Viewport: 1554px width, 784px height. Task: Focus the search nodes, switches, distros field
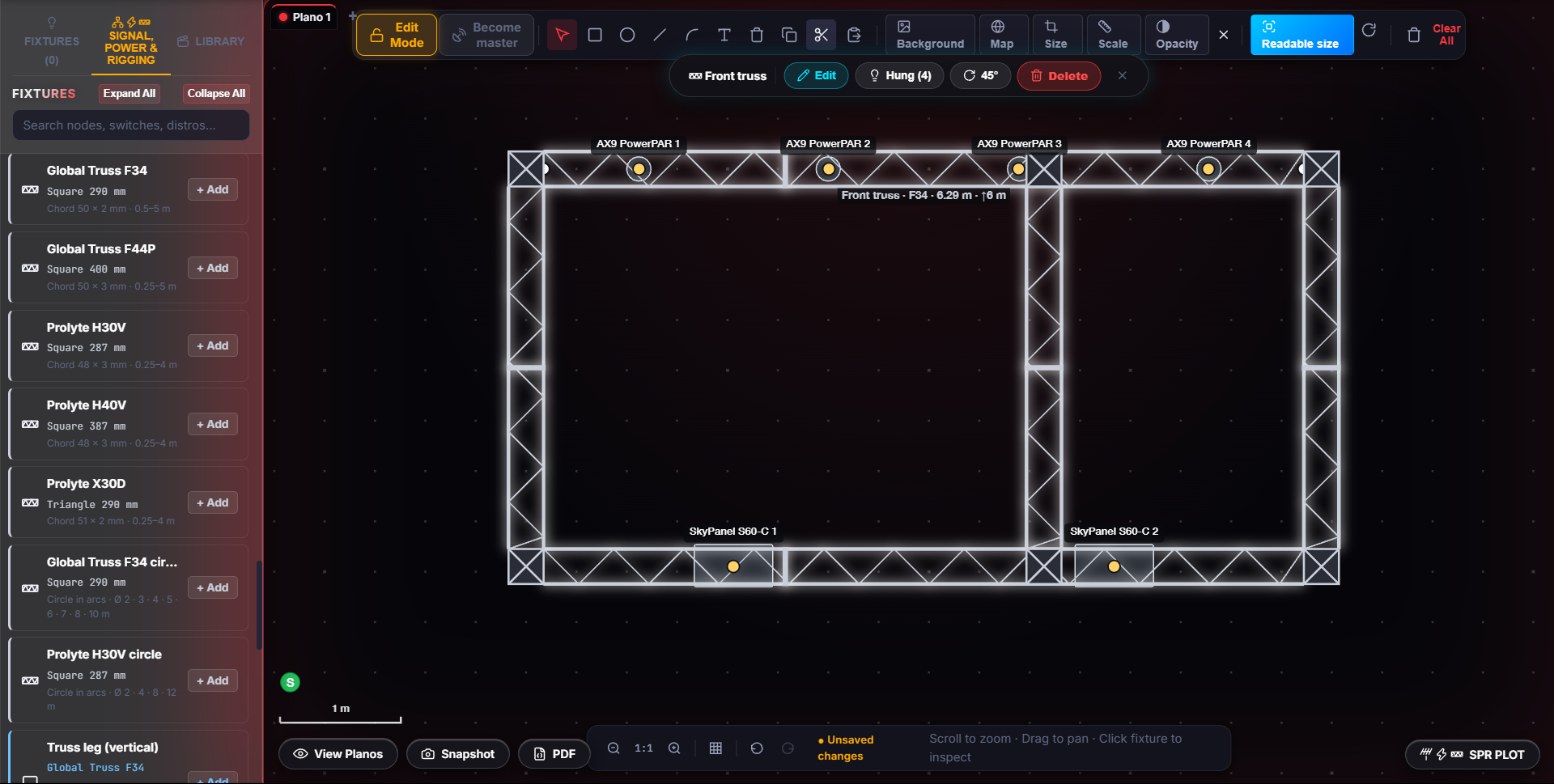pos(131,125)
